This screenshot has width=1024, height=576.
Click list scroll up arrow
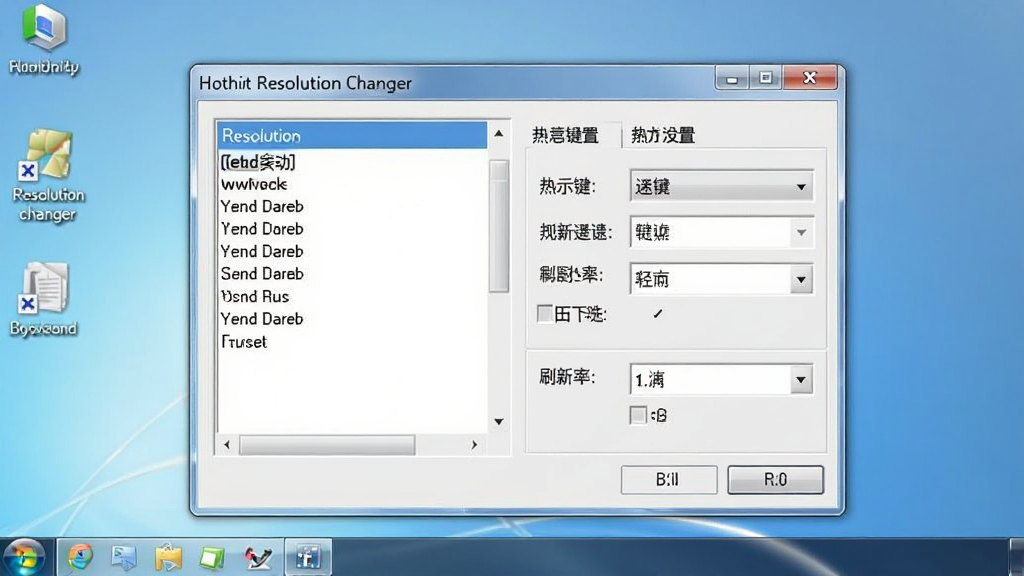(x=499, y=134)
